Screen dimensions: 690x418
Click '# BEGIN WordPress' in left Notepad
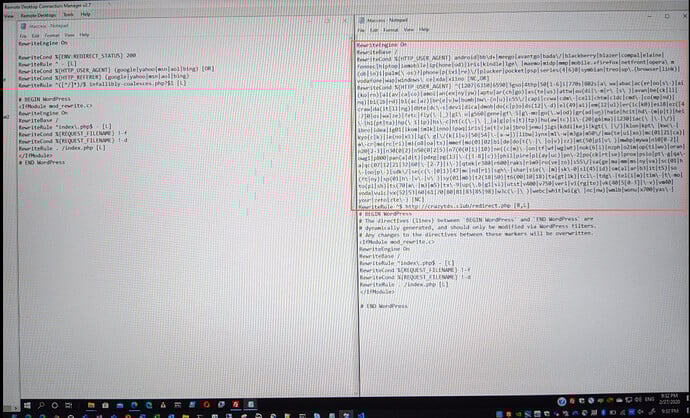pyautogui.click(x=44, y=99)
